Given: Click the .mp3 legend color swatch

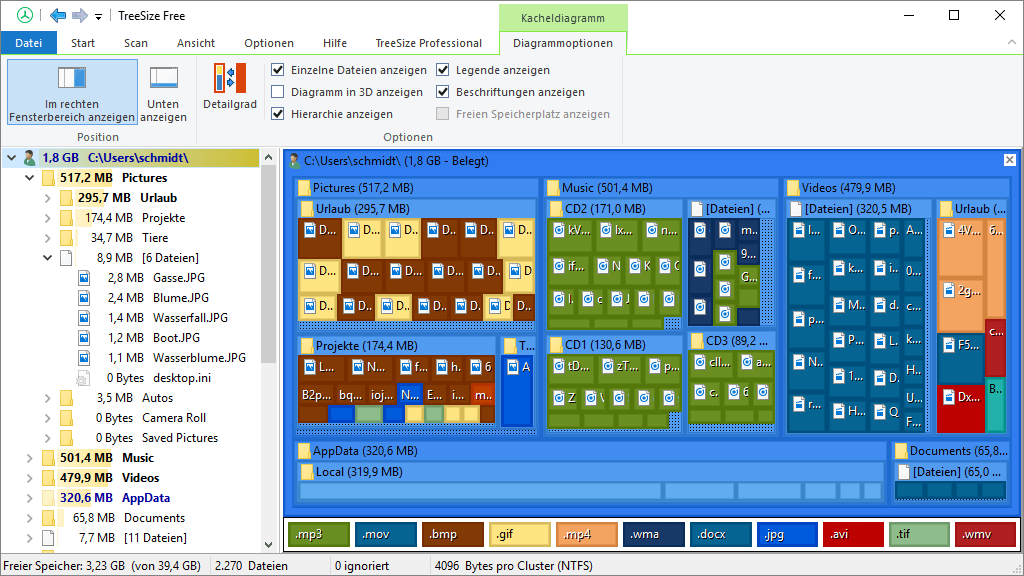Looking at the screenshot, I should point(319,534).
